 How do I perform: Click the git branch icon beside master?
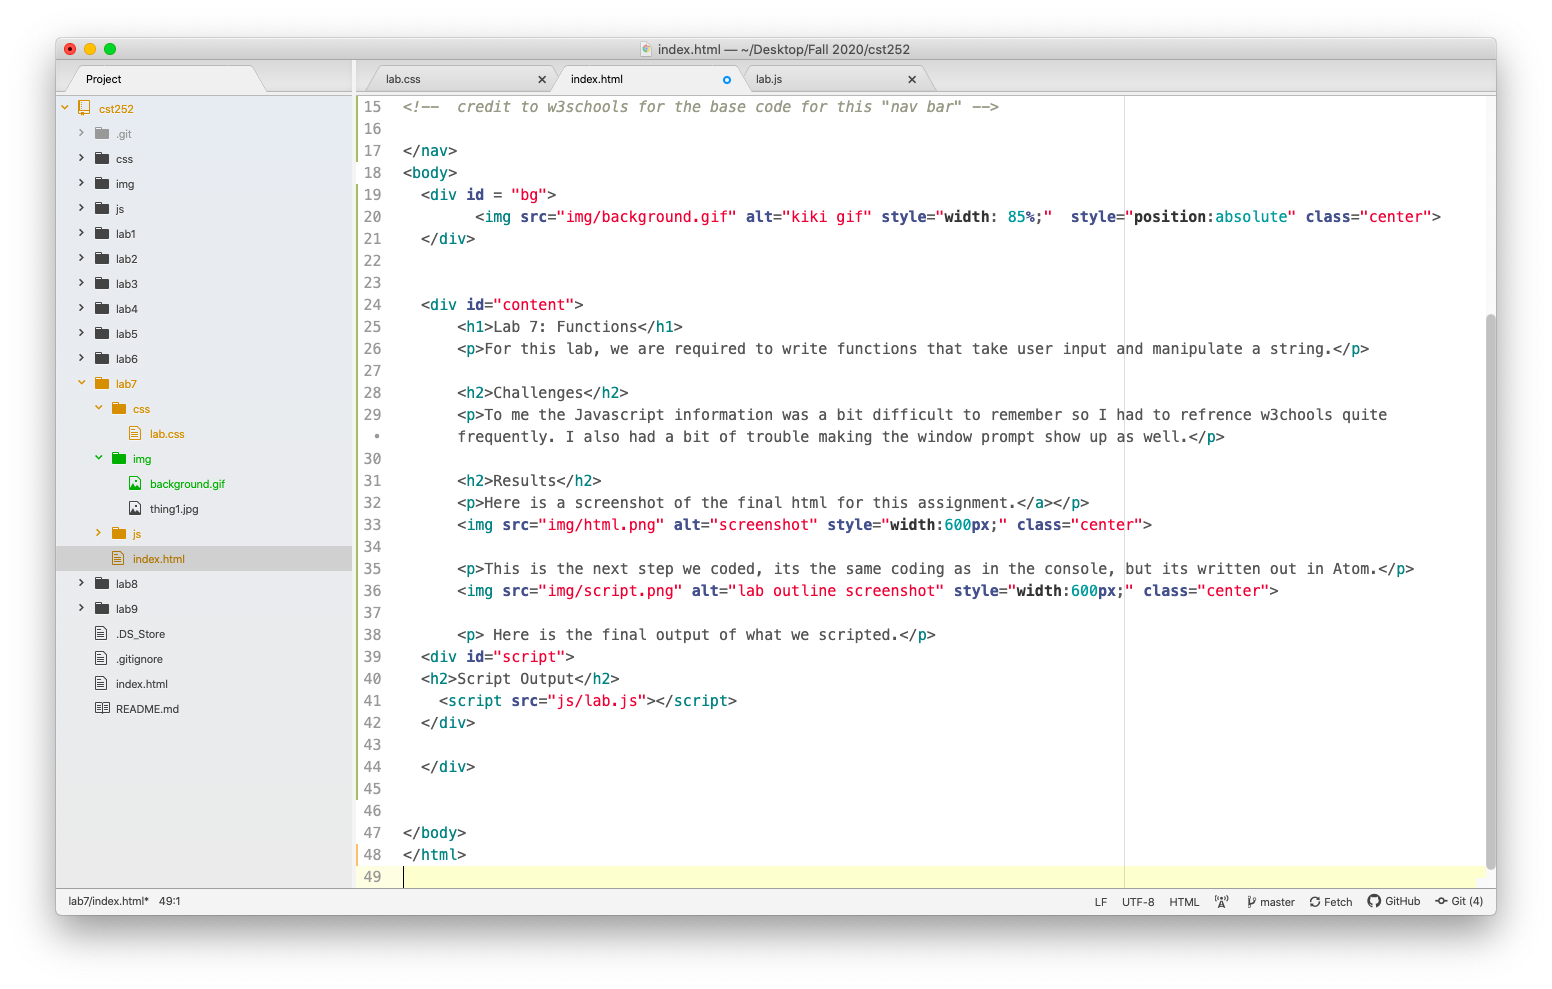pyautogui.click(x=1251, y=902)
